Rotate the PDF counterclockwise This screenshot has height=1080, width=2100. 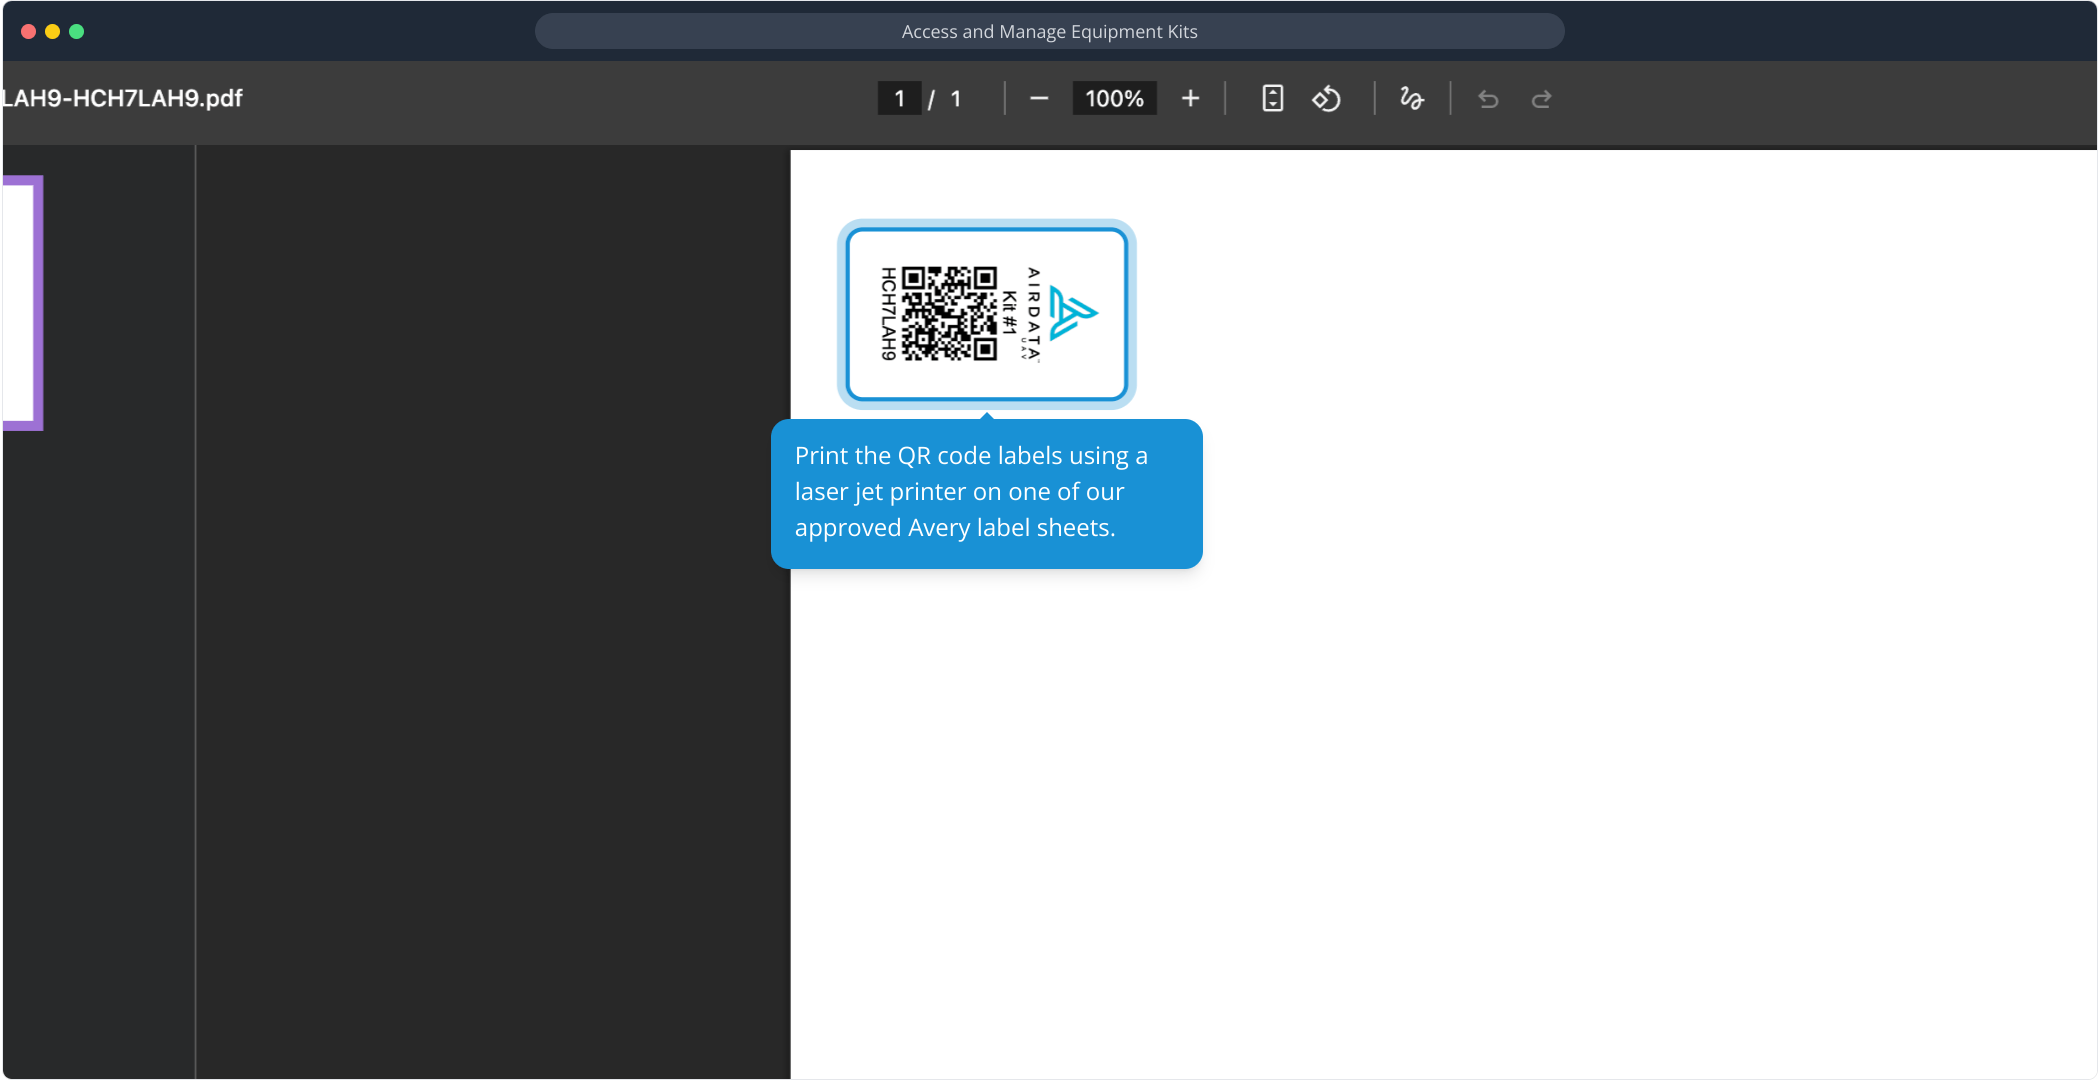[1327, 98]
